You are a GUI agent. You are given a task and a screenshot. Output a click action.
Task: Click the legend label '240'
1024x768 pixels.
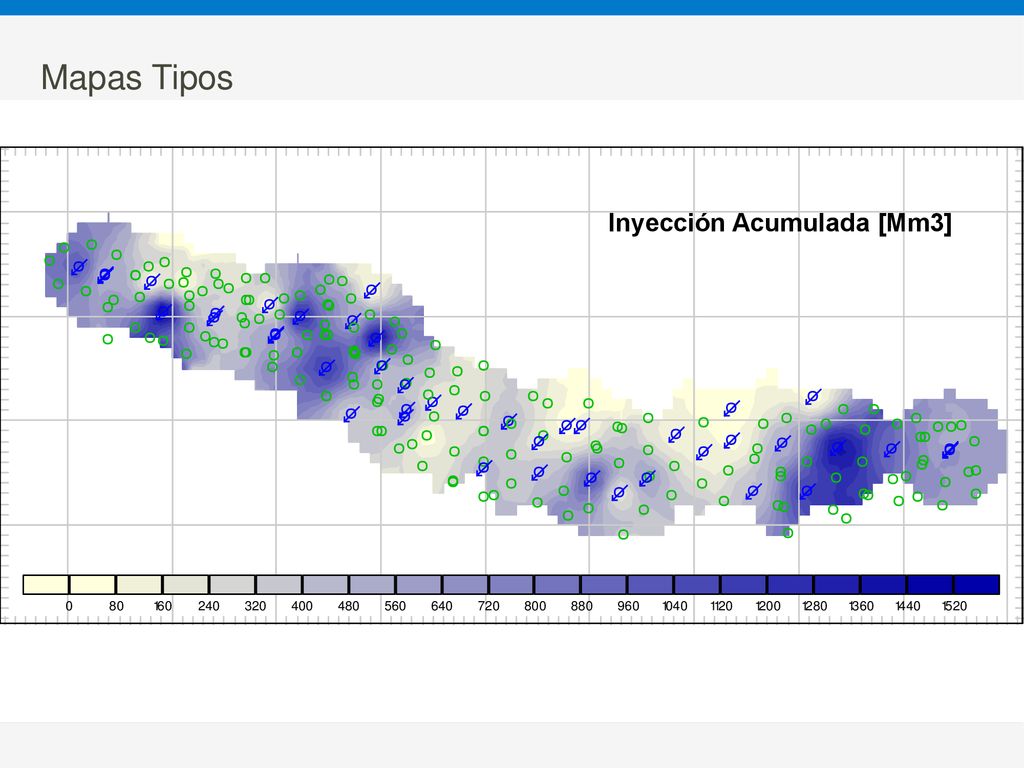[209, 606]
